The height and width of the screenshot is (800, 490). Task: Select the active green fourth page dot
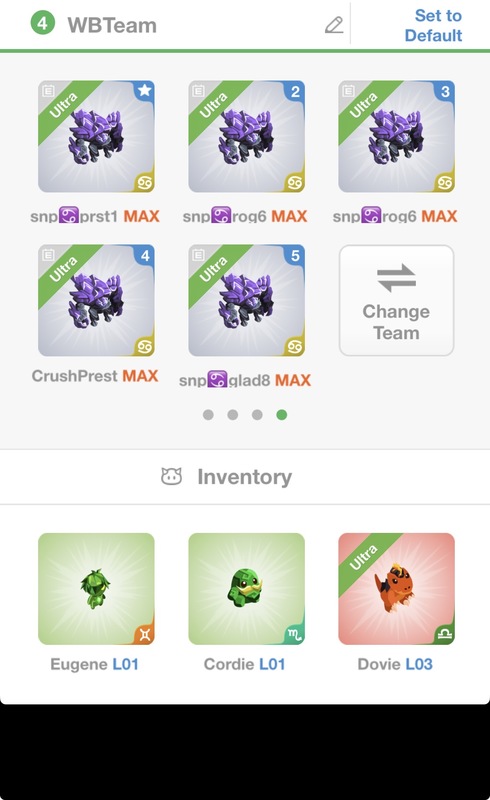point(281,415)
